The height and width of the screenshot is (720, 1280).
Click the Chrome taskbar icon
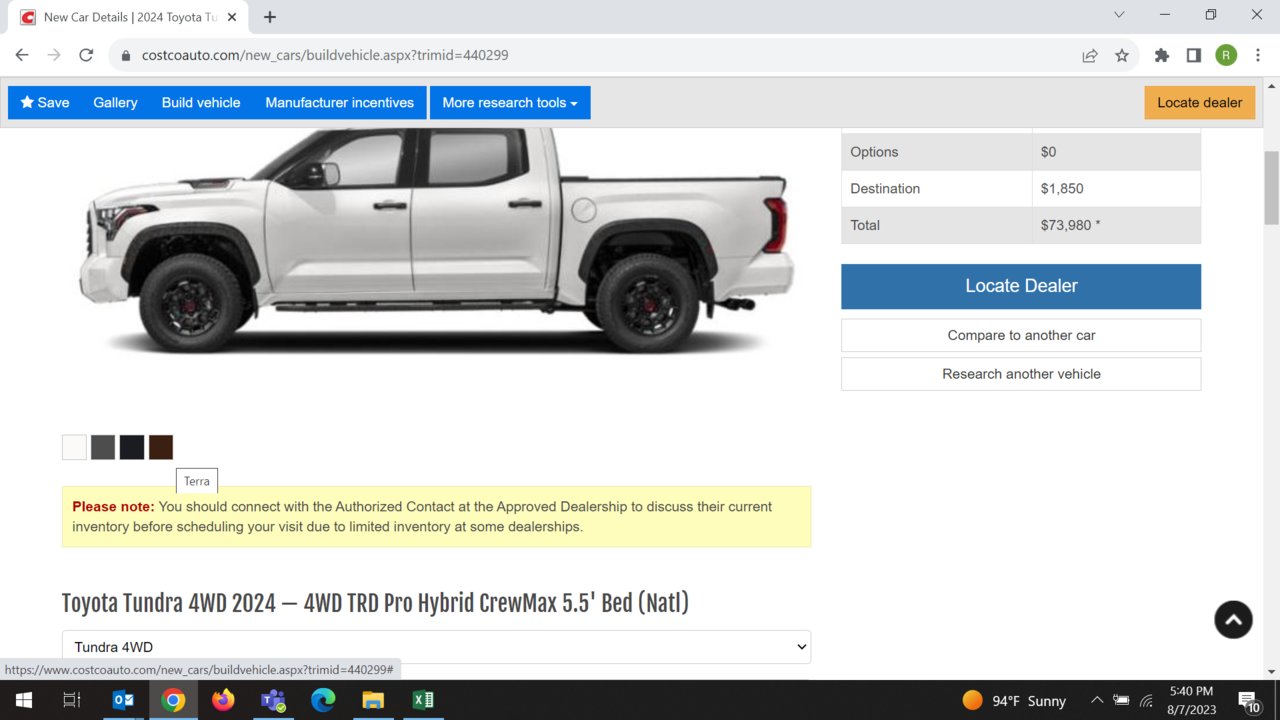173,700
